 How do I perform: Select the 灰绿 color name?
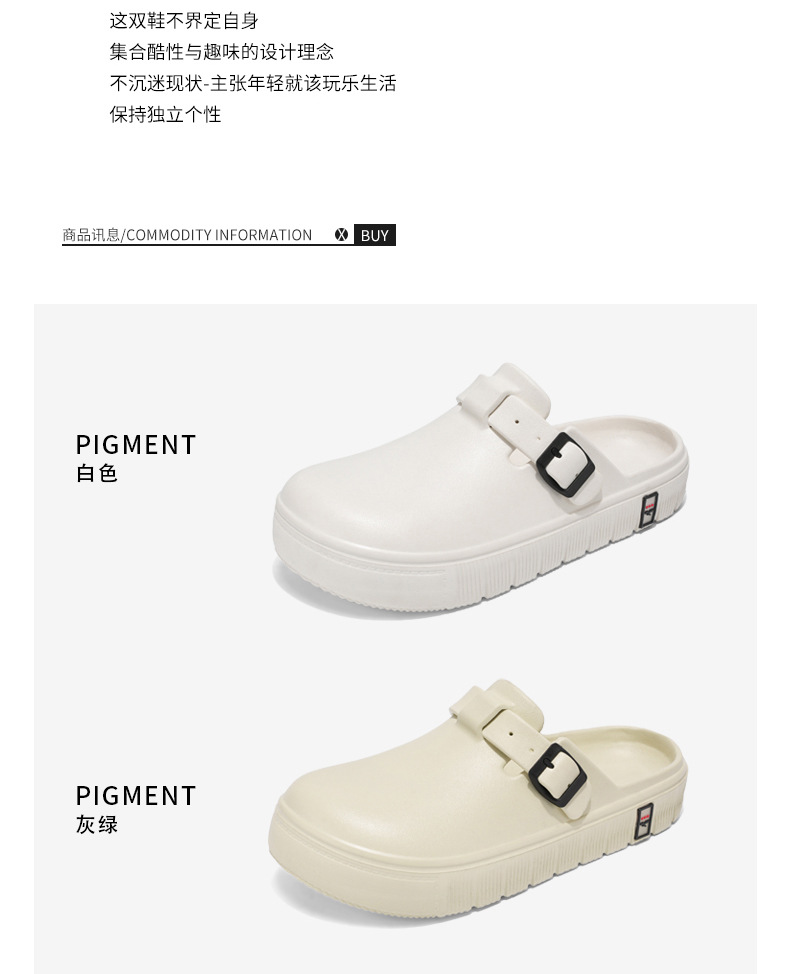tap(97, 825)
